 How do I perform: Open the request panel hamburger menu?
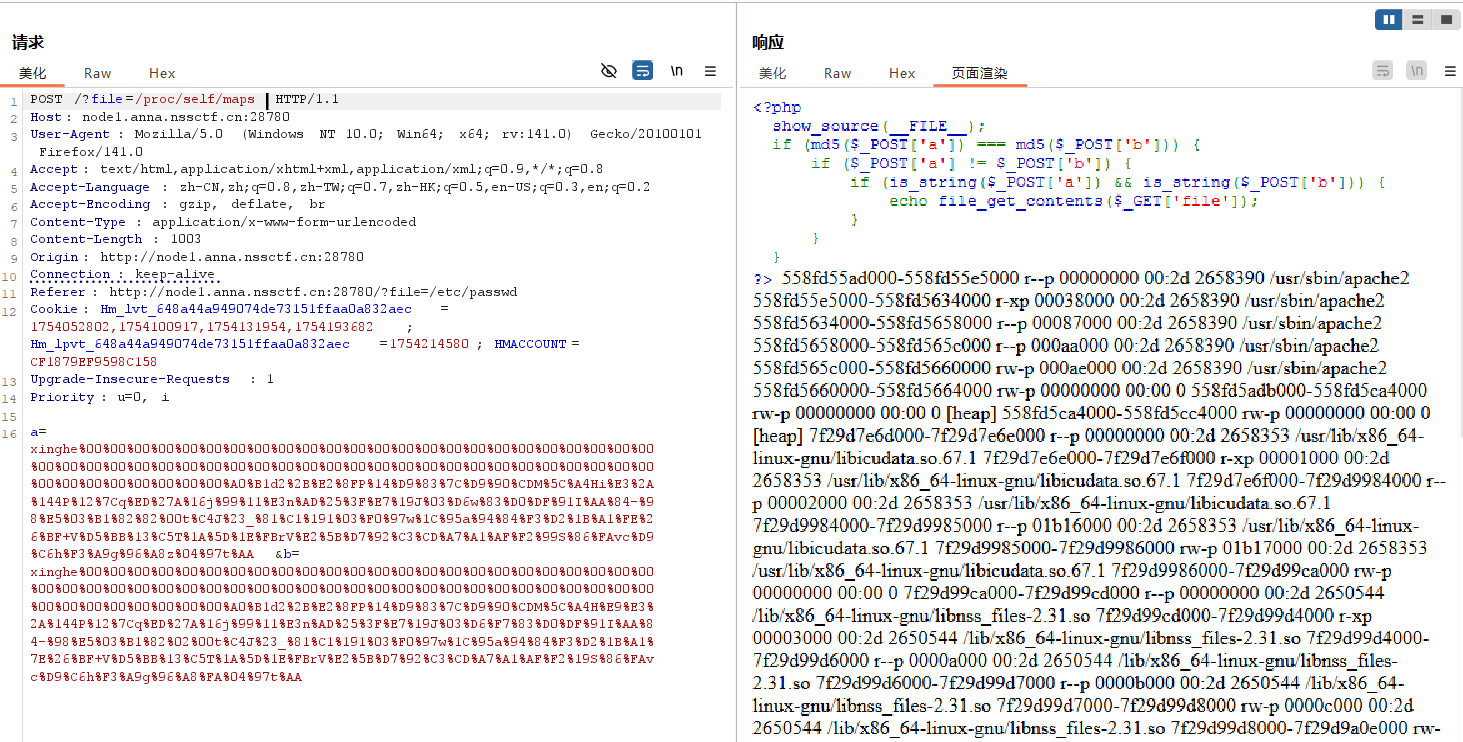point(710,71)
